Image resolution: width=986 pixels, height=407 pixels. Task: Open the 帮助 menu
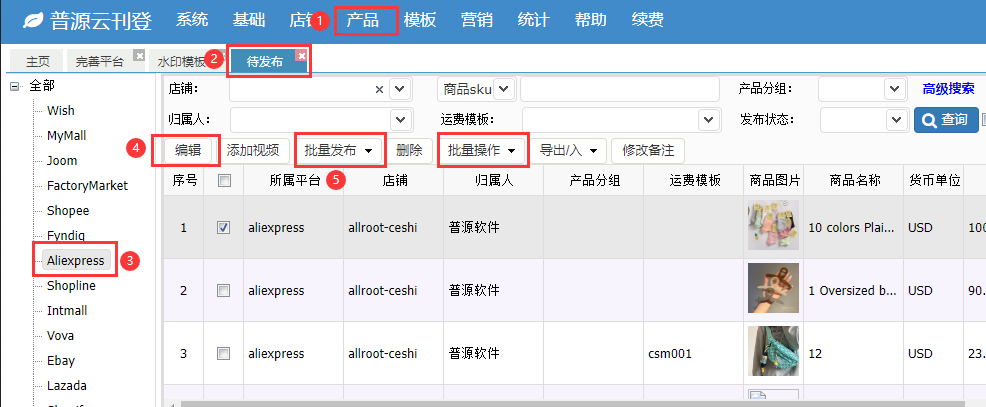pos(590,20)
